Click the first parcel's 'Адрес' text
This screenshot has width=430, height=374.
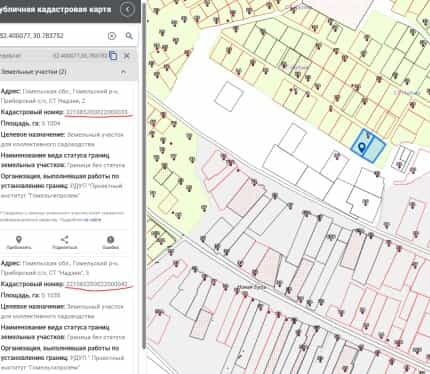click(60, 96)
